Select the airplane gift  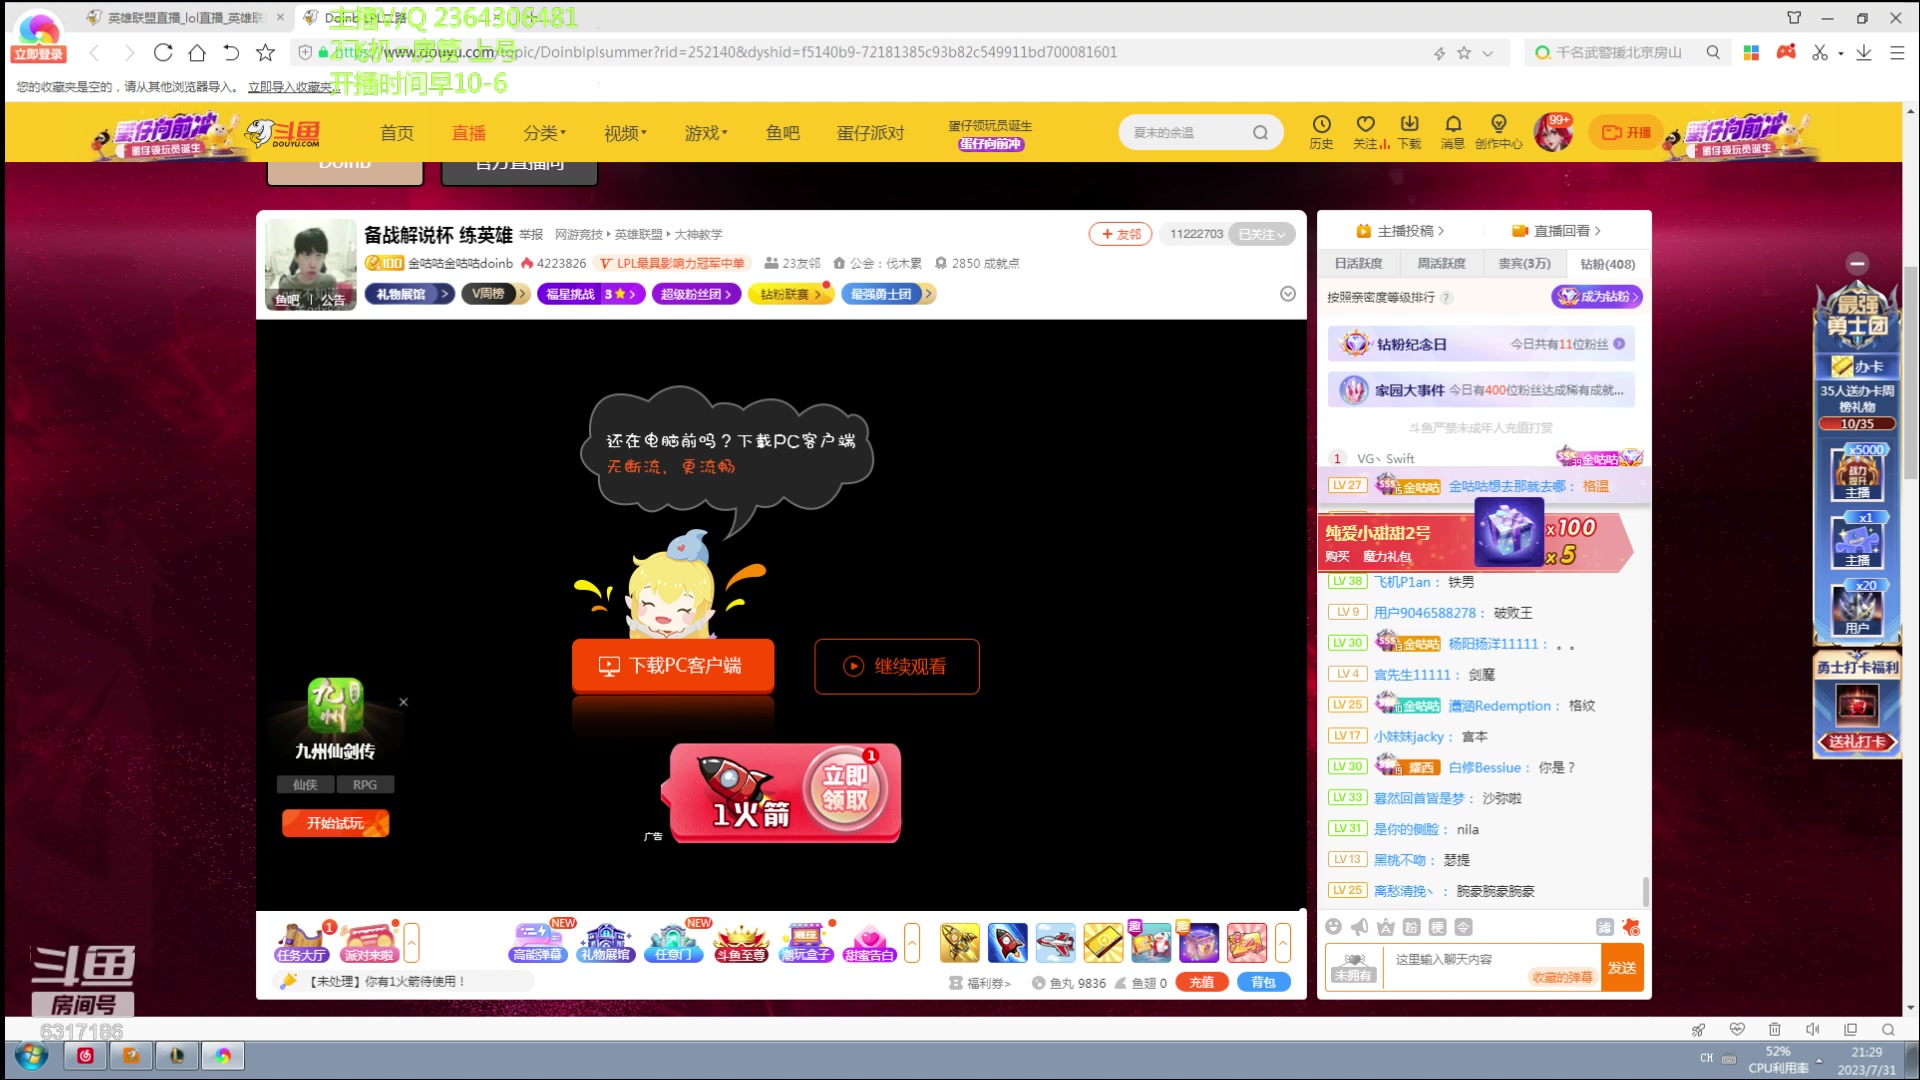click(1055, 943)
